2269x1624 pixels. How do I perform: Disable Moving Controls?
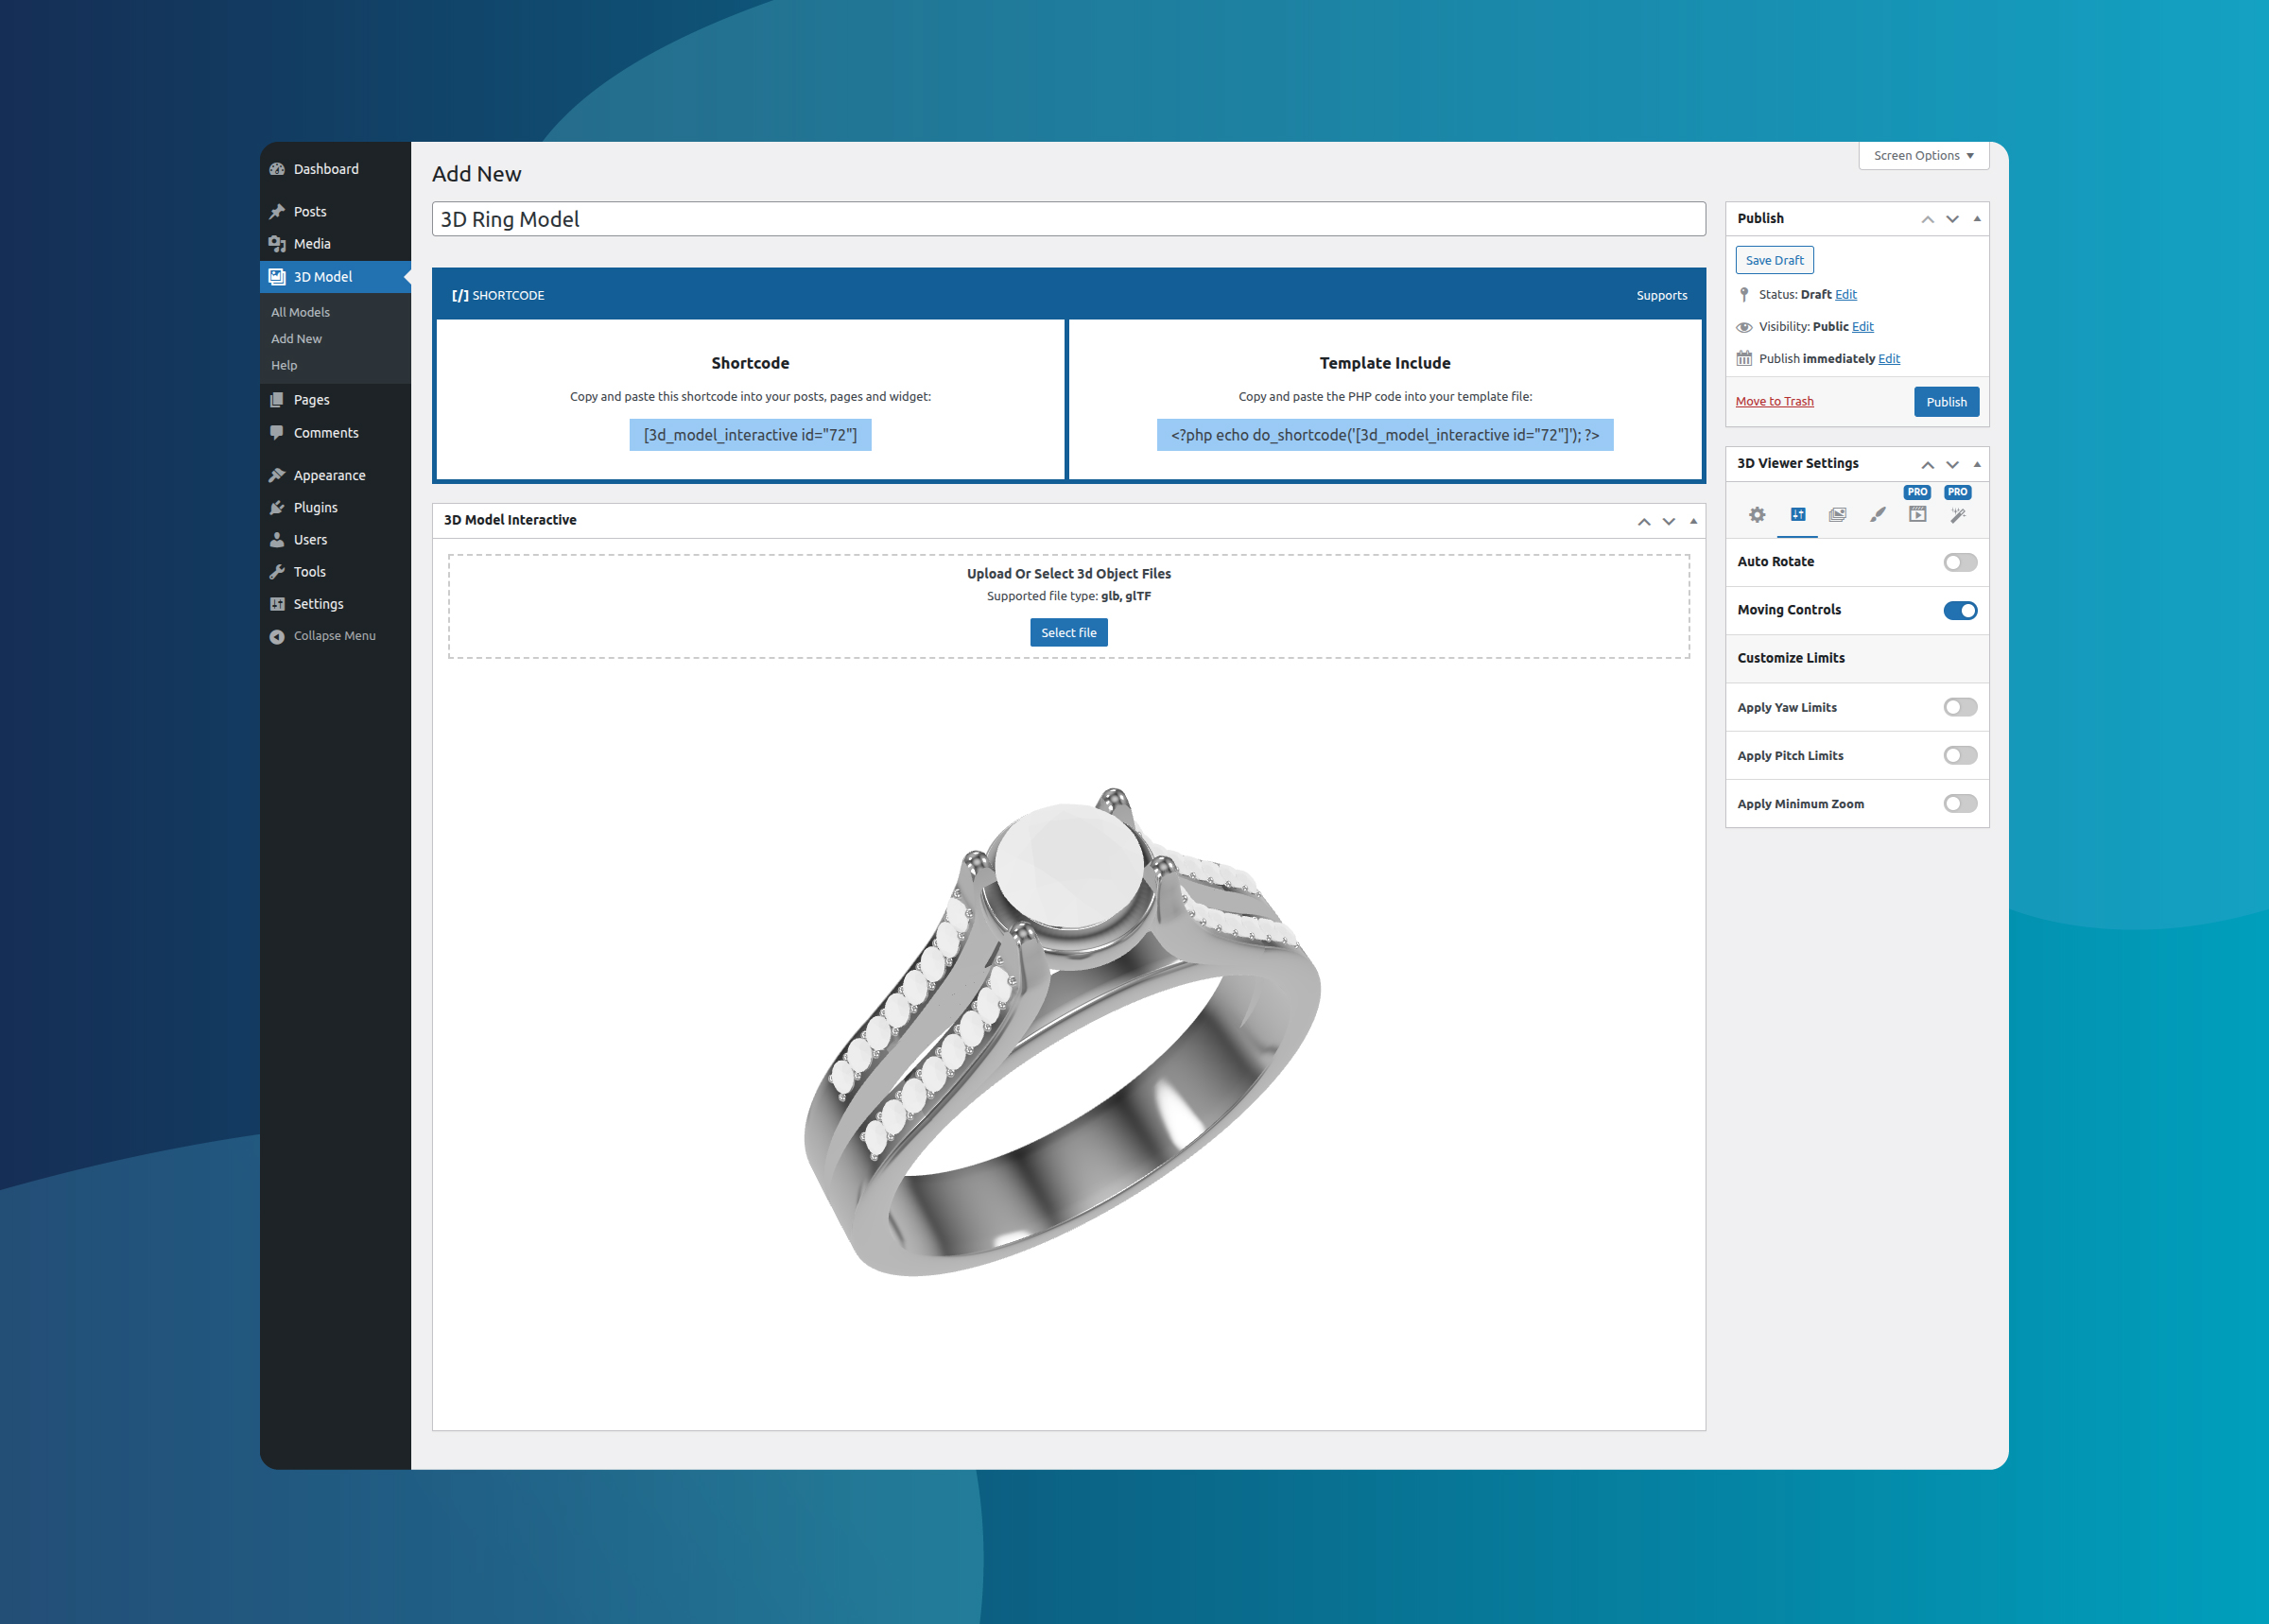tap(1961, 610)
